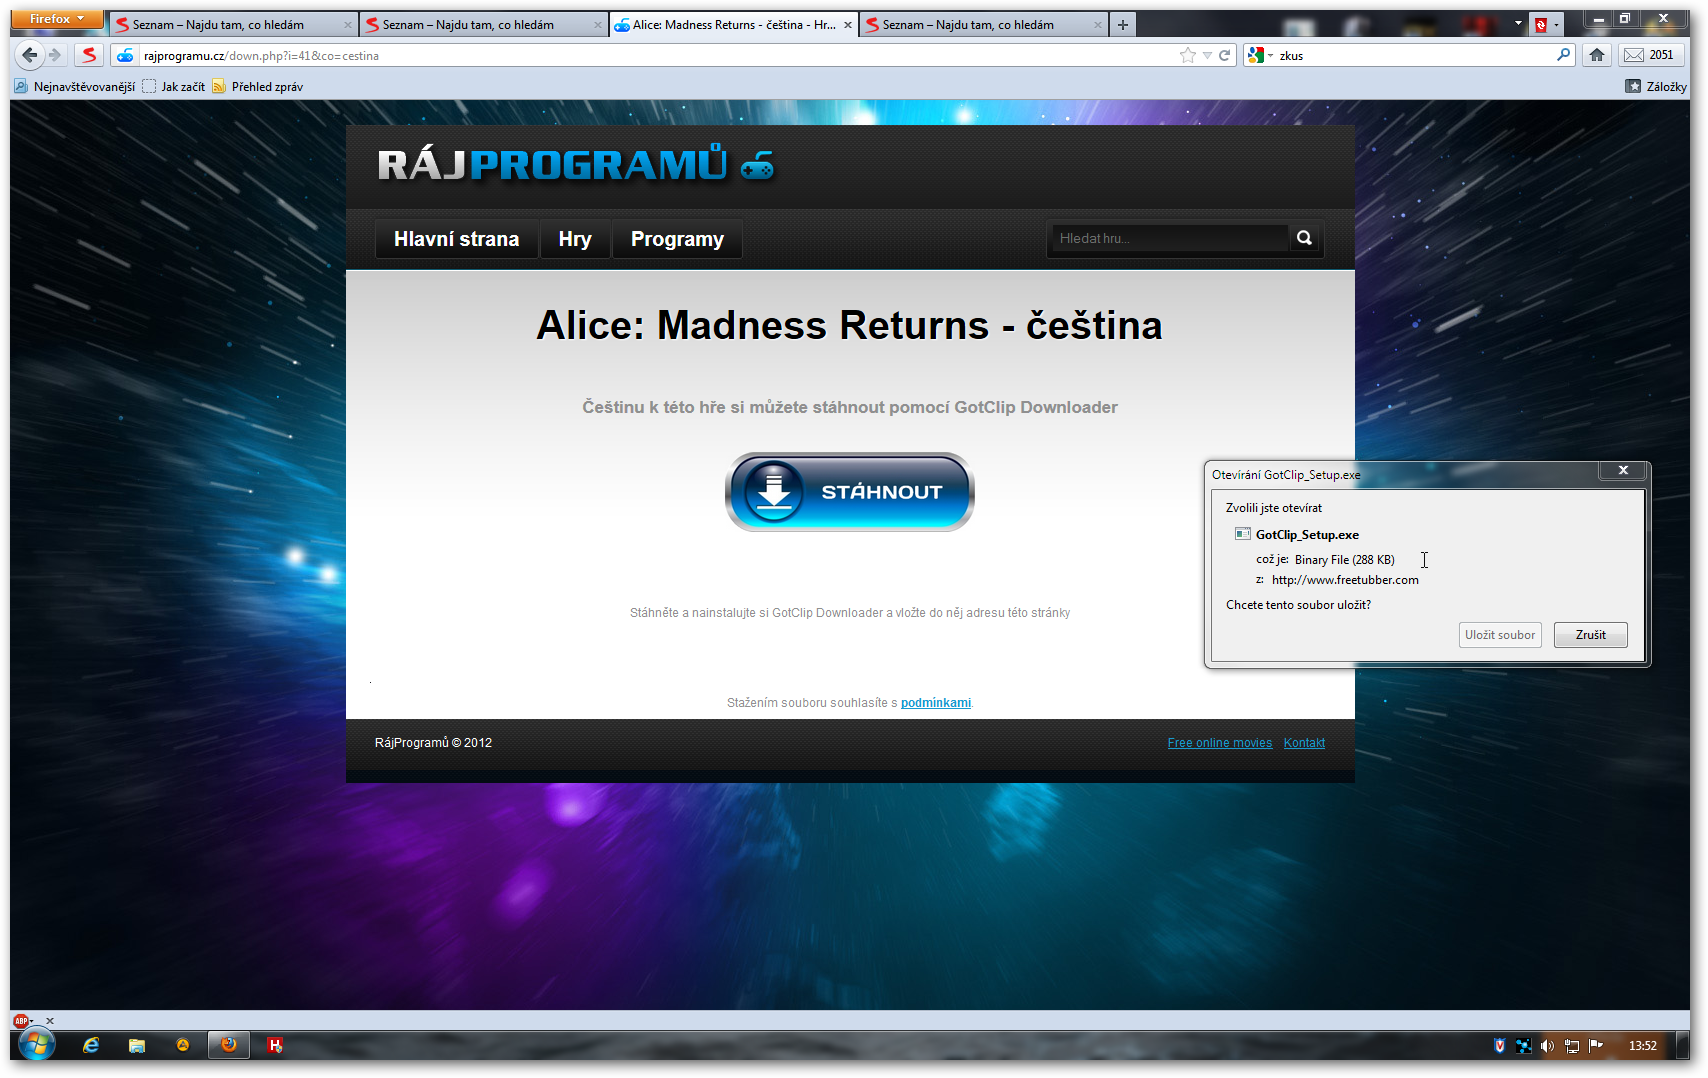Viewport: 1708px width, 1078px height.
Task: Click the browser back arrow button
Action: tap(30, 55)
